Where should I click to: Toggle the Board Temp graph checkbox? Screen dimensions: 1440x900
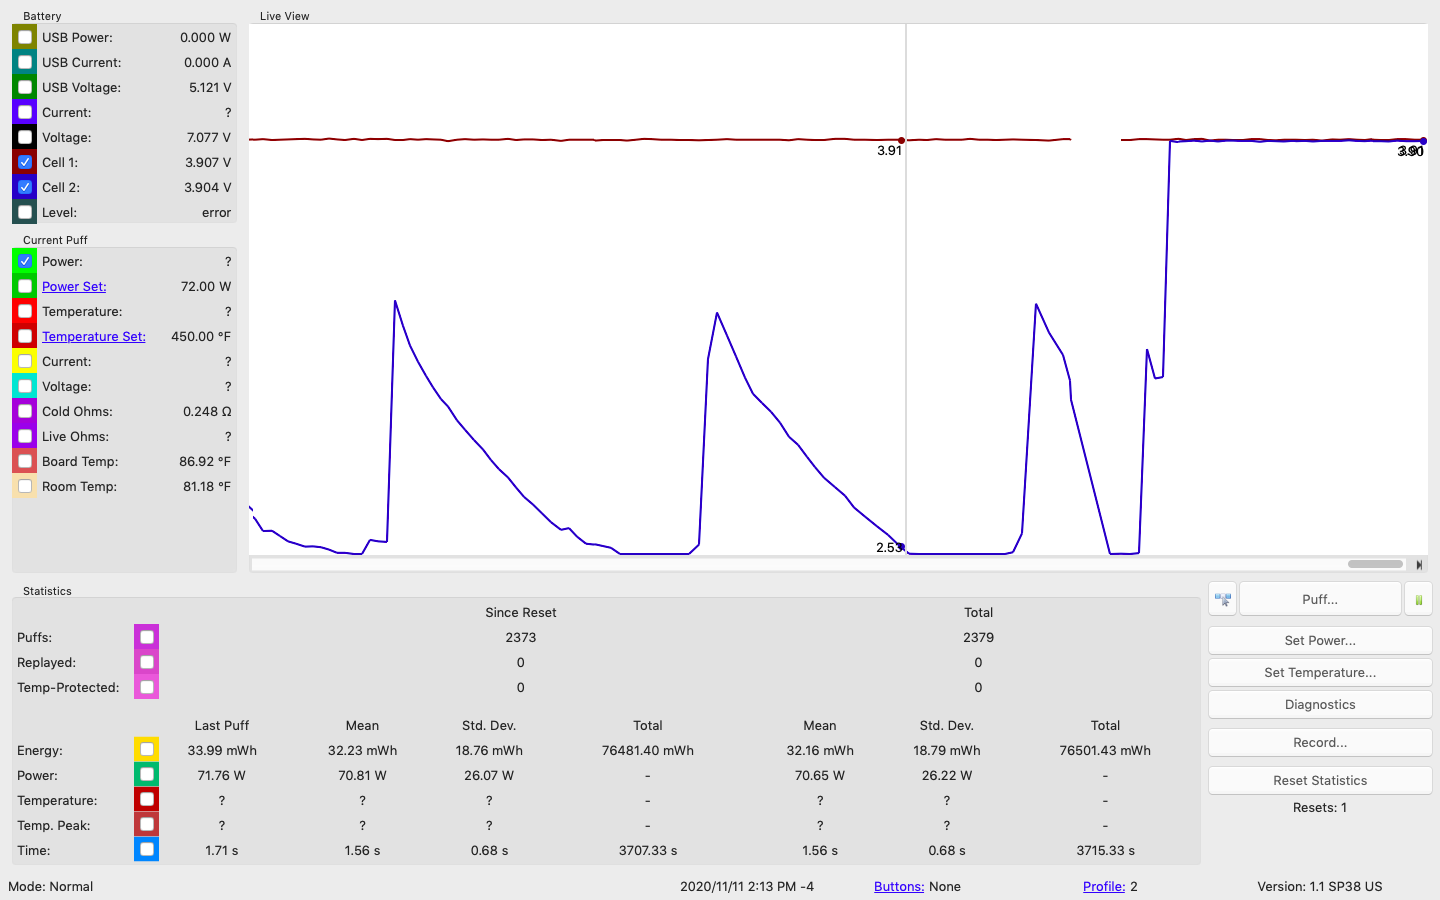pyautogui.click(x=25, y=461)
